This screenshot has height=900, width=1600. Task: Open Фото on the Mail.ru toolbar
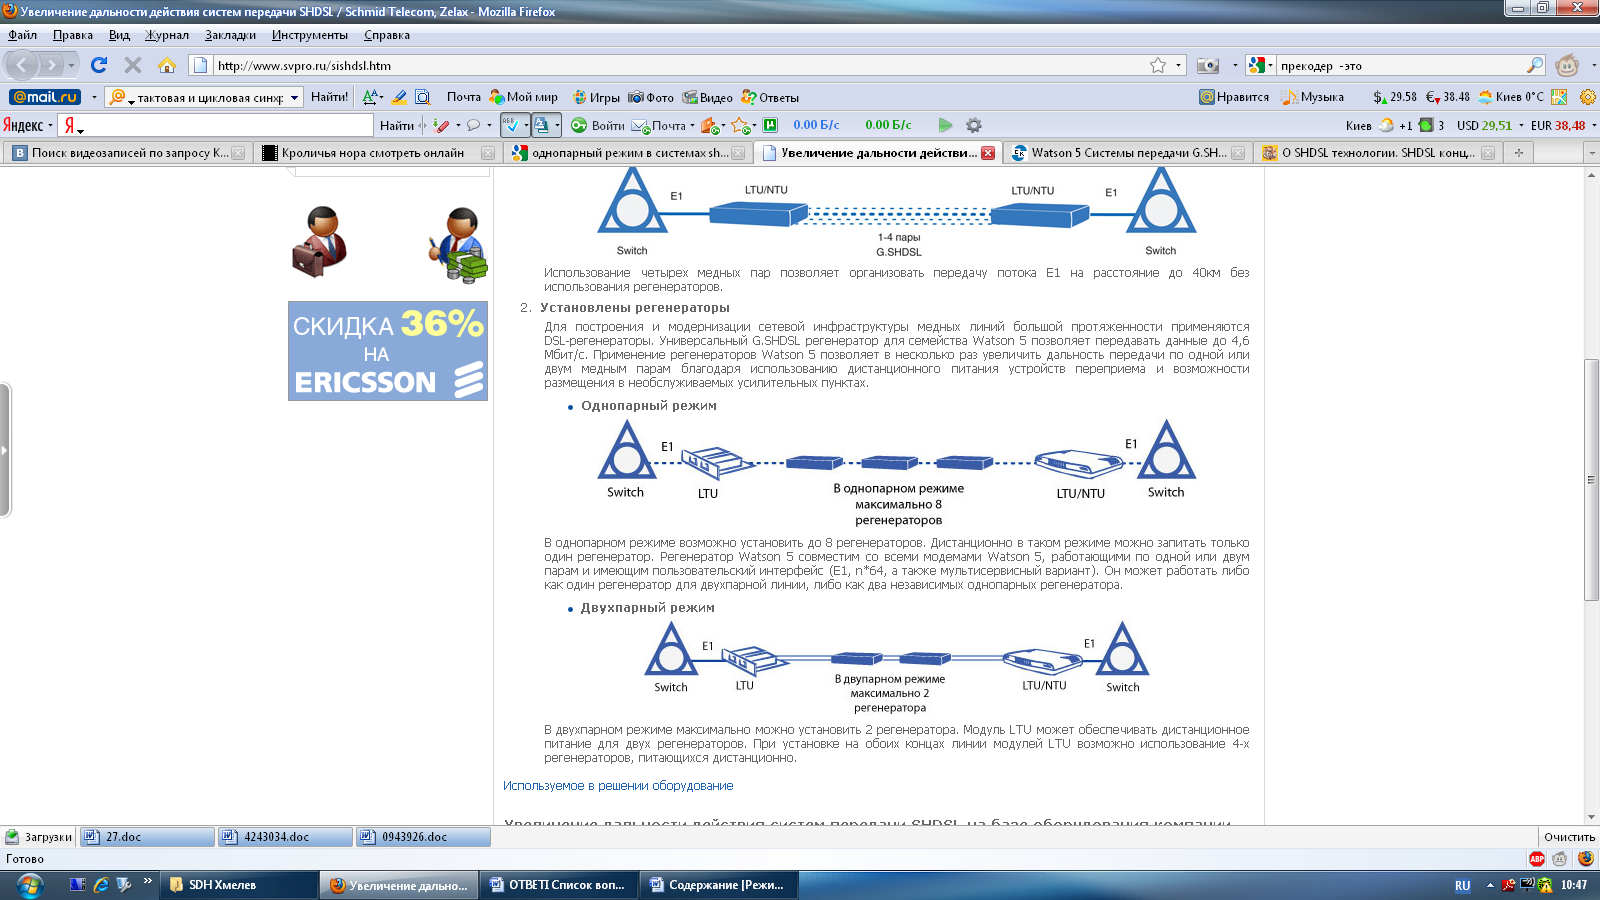click(651, 97)
